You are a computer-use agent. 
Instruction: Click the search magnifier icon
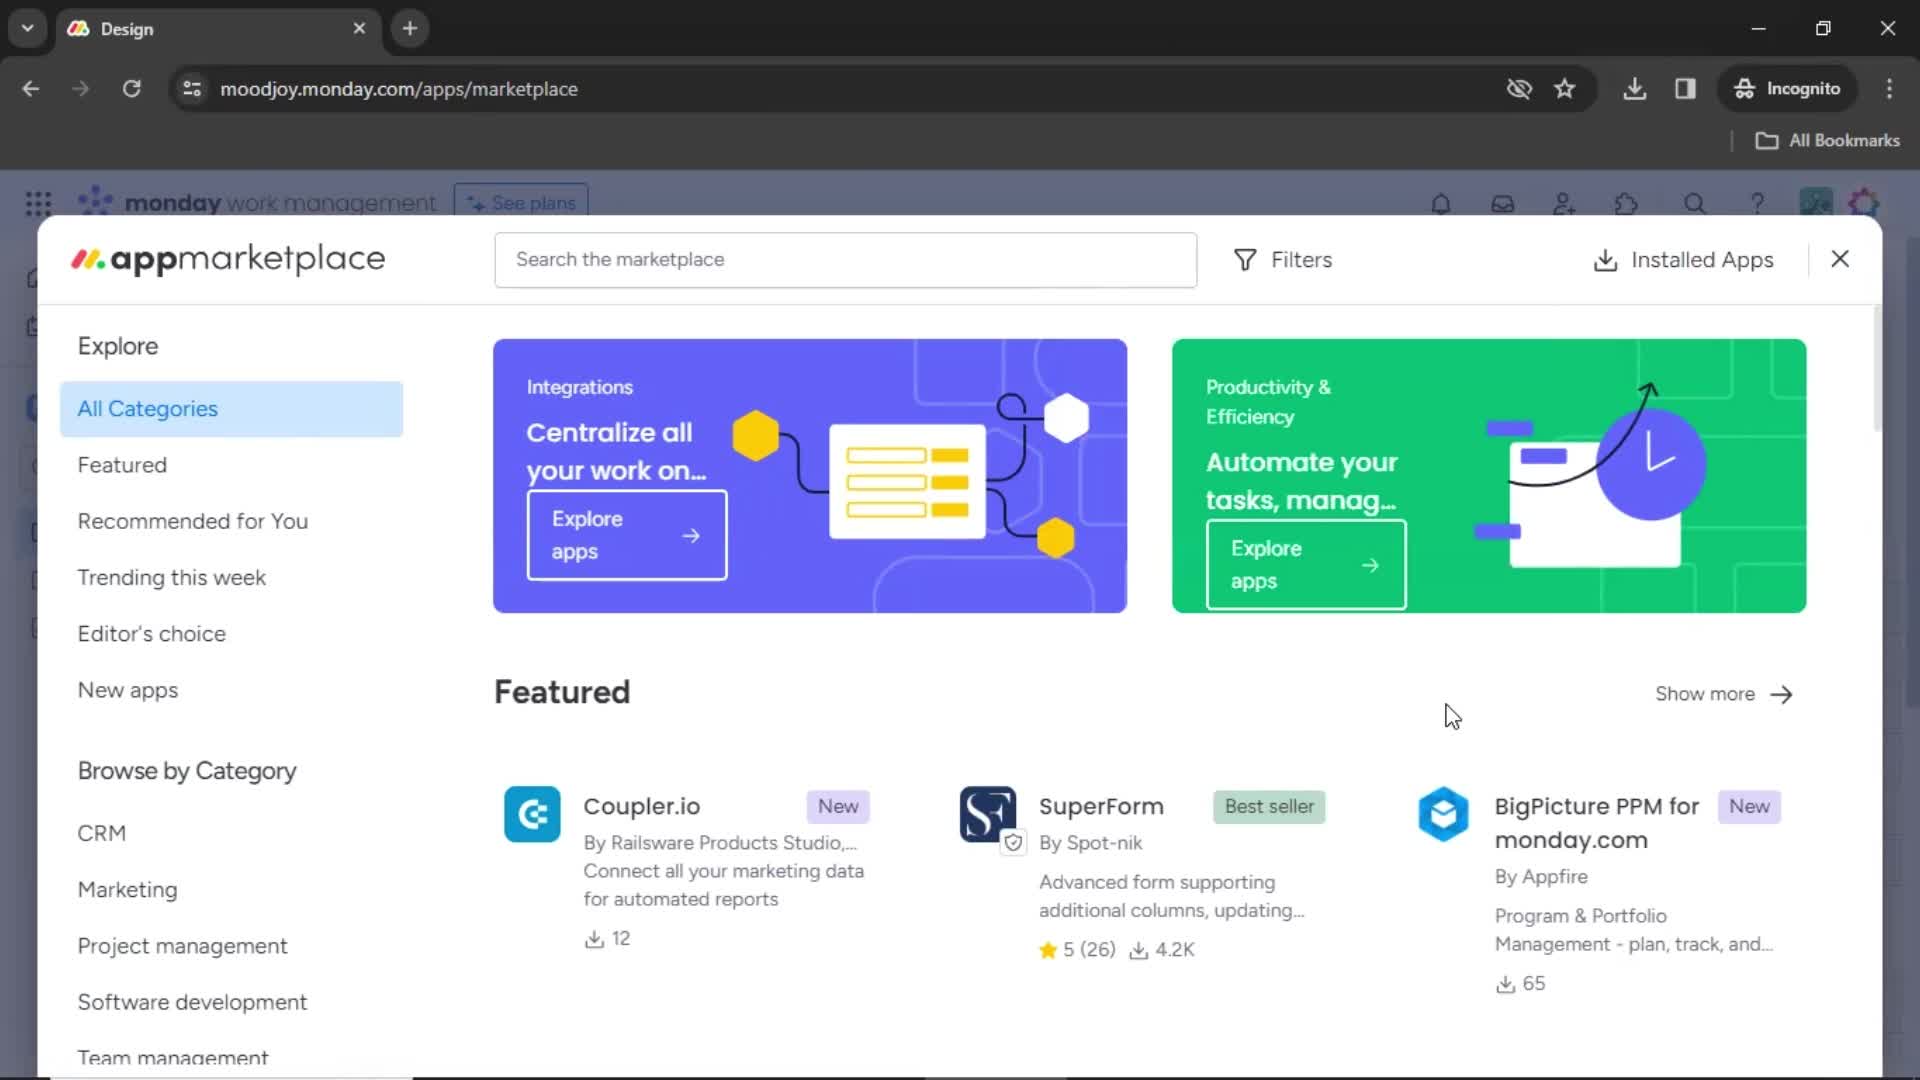point(1692,204)
